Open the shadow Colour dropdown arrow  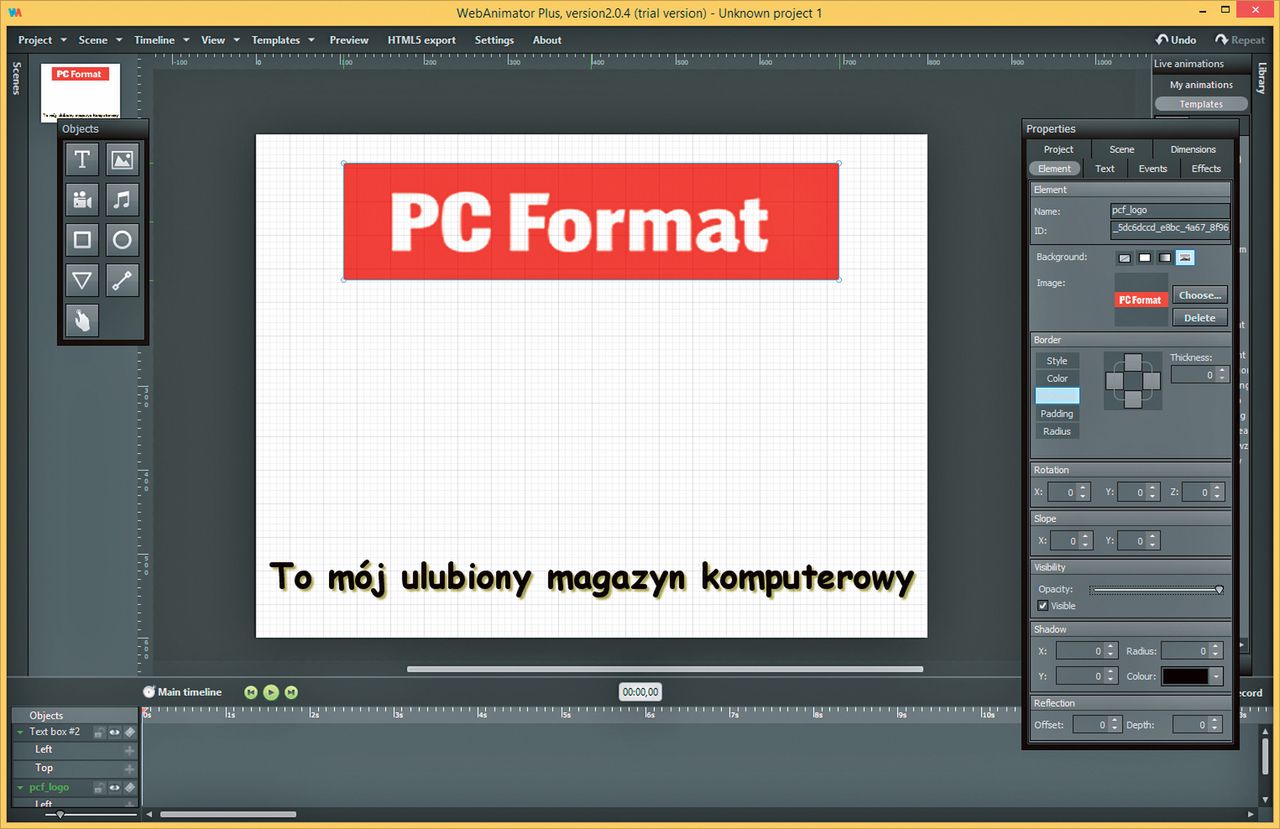click(x=1216, y=677)
